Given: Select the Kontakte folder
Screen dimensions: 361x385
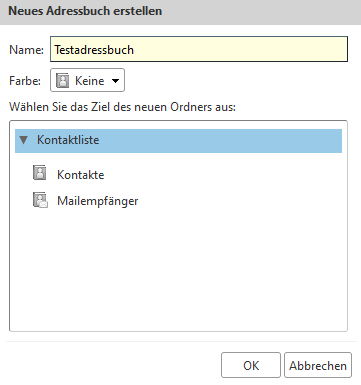Looking at the screenshot, I should (x=80, y=175).
